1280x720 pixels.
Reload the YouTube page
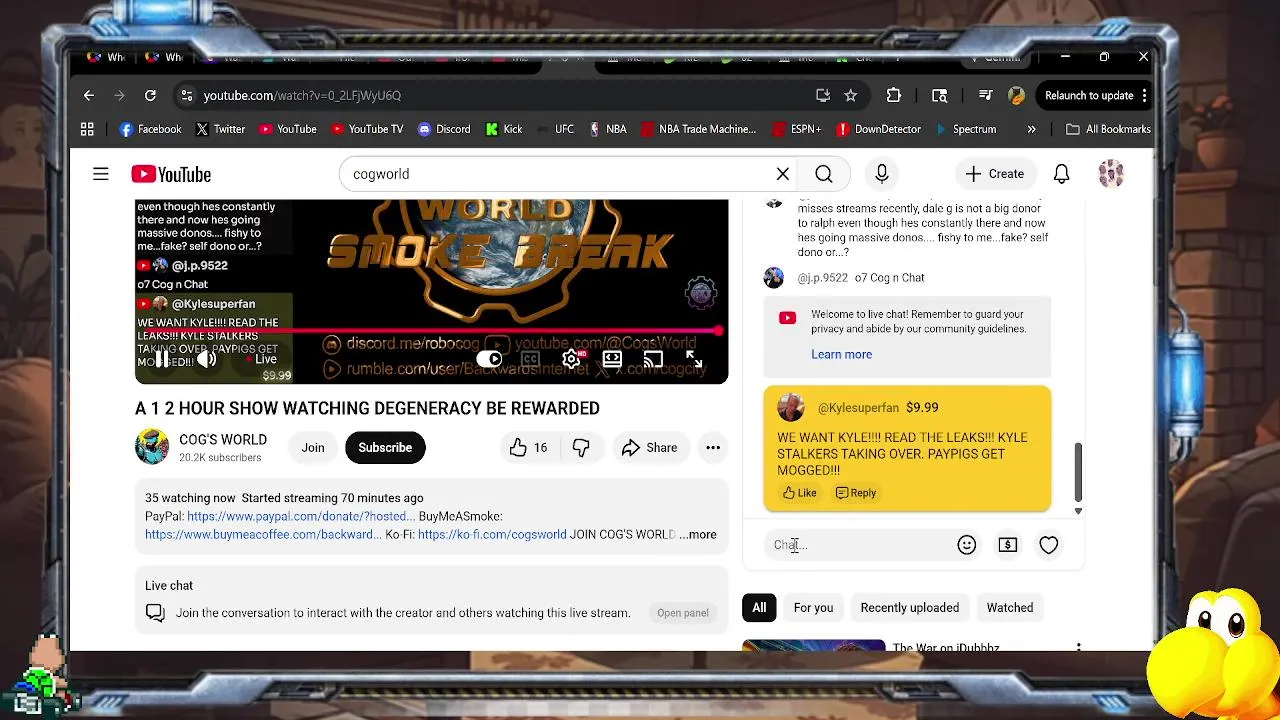[x=150, y=95]
